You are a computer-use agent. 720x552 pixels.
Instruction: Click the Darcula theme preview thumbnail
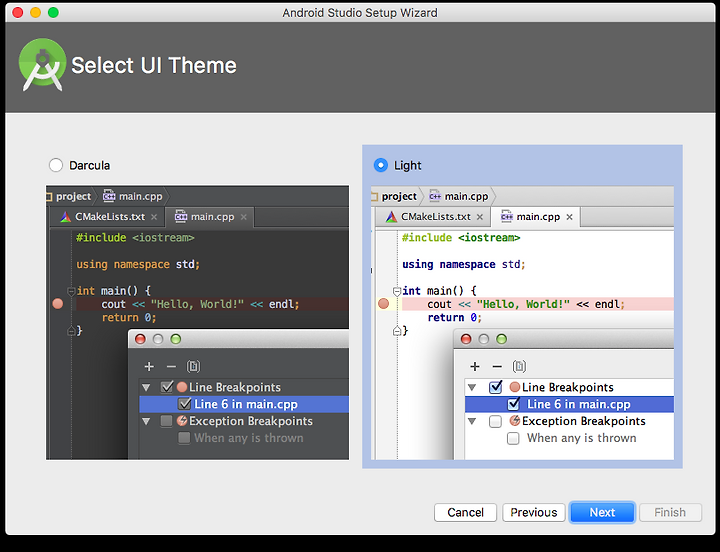tap(197, 322)
